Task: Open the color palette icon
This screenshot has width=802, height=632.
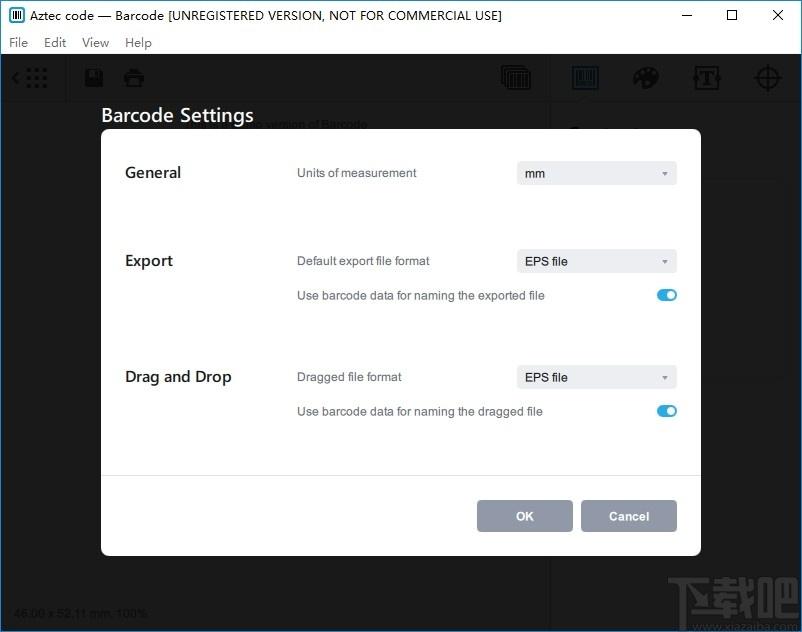Action: click(x=645, y=78)
